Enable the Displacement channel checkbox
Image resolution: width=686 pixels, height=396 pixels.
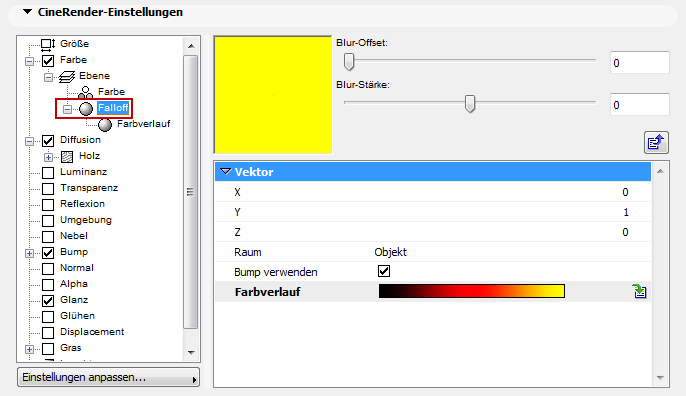click(x=48, y=332)
